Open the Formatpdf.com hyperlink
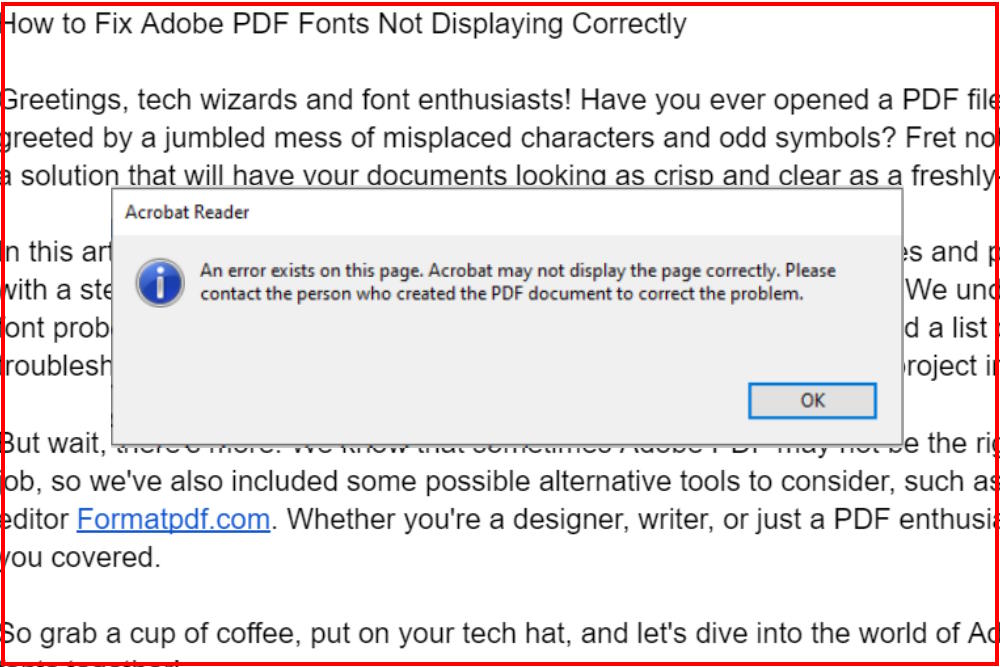 pyautogui.click(x=172, y=520)
